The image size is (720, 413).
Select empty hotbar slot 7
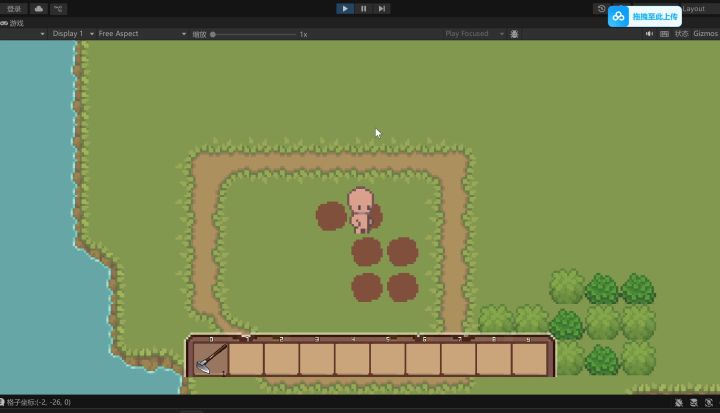pos(458,359)
